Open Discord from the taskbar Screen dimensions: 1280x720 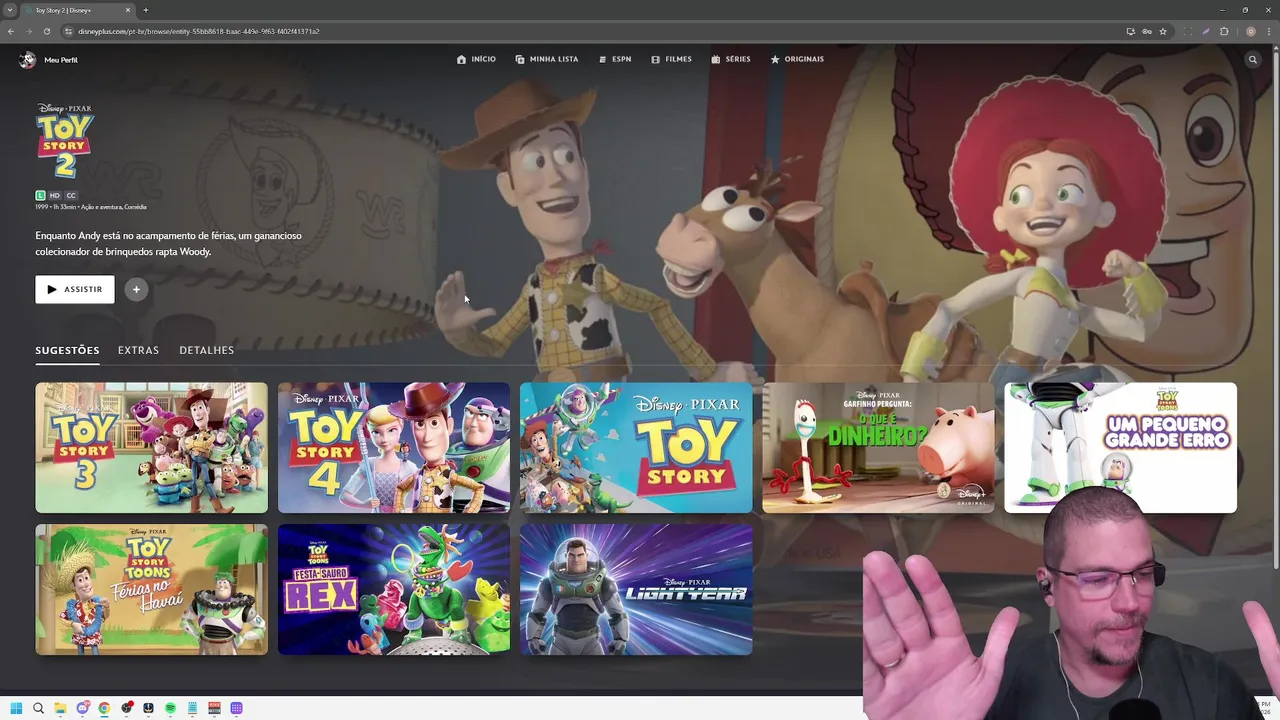pyautogui.click(x=82, y=708)
